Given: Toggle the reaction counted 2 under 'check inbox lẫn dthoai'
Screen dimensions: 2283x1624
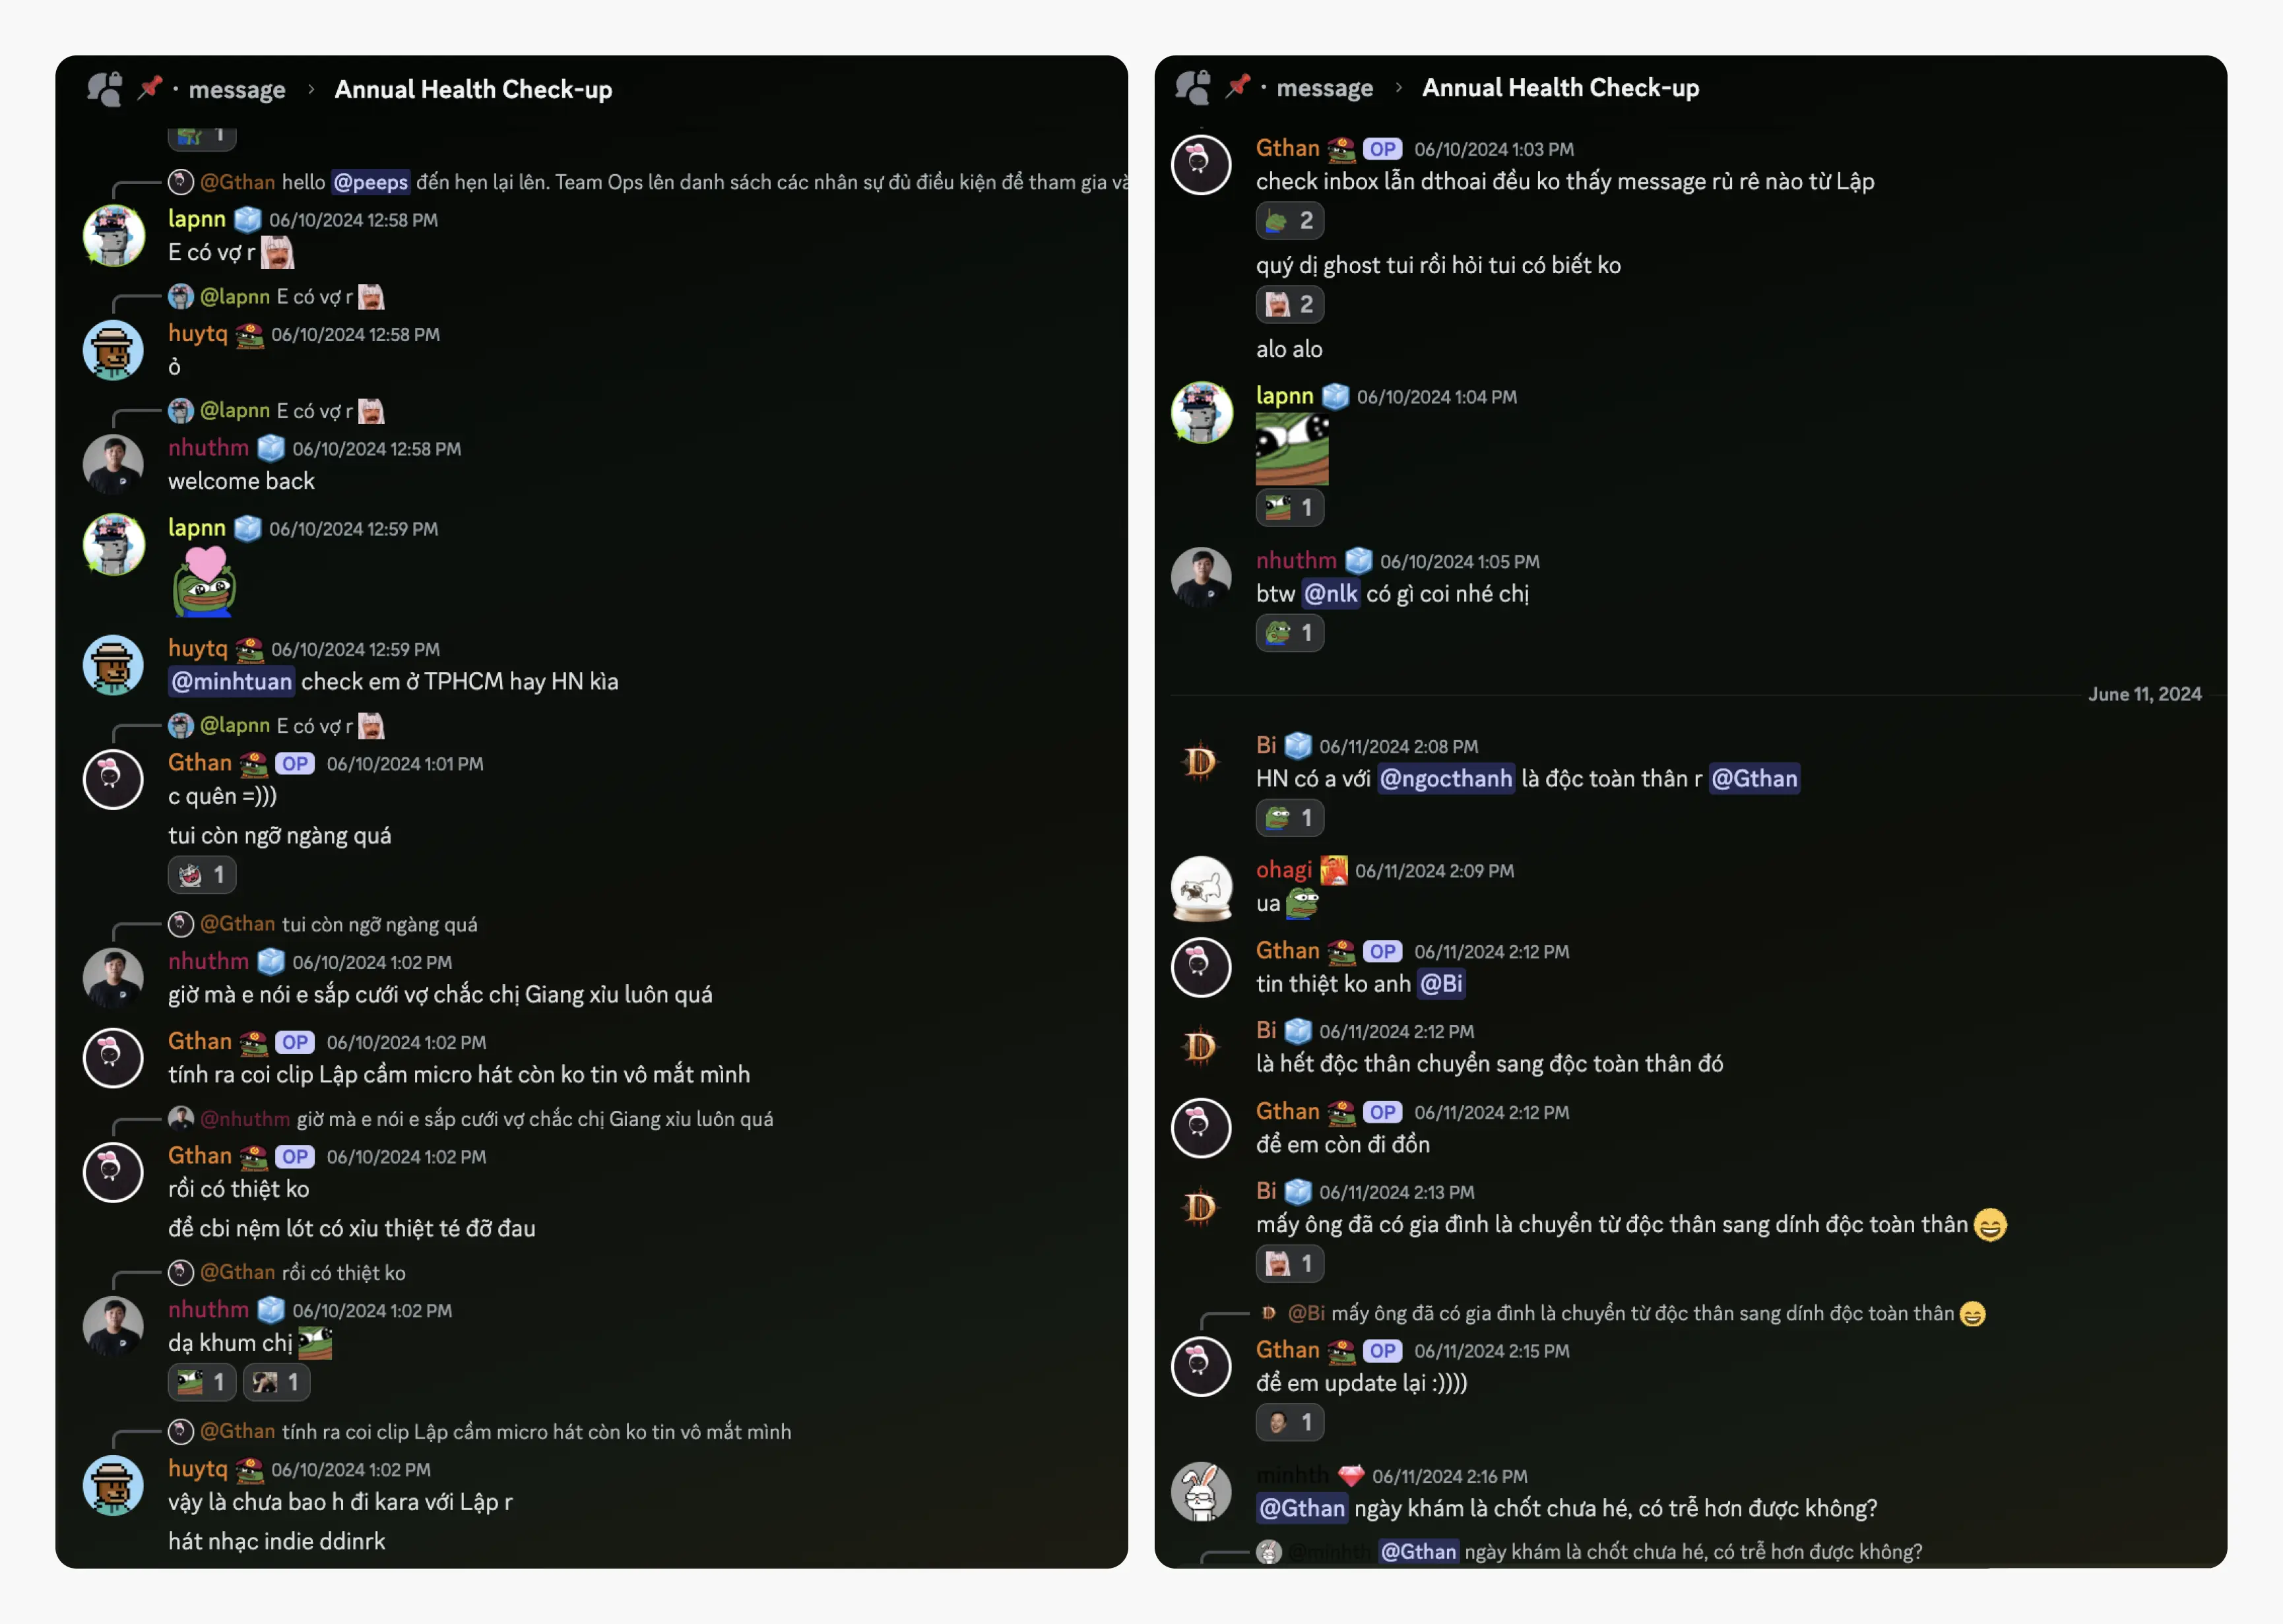Looking at the screenshot, I should (x=1290, y=221).
